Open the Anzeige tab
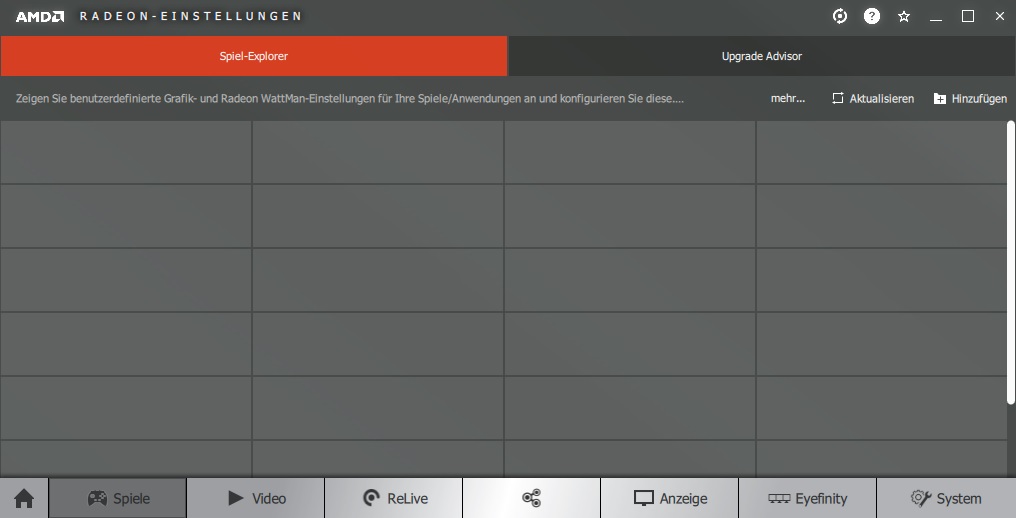The height and width of the screenshot is (518, 1016). (x=670, y=499)
